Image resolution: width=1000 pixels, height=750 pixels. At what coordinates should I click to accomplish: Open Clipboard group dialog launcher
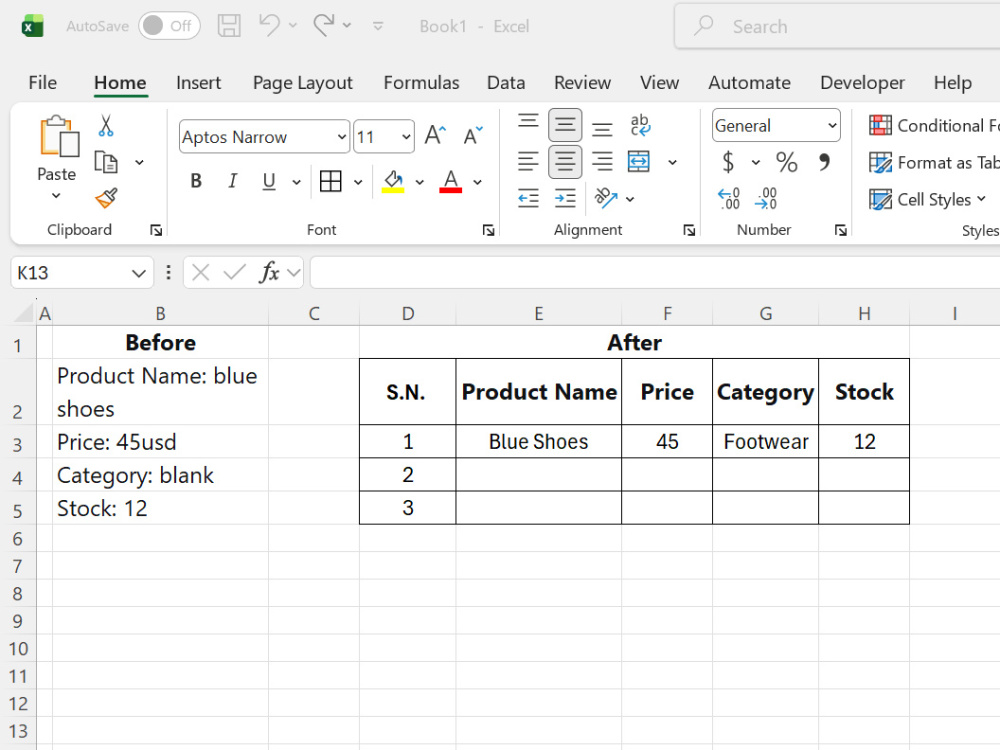(x=156, y=230)
